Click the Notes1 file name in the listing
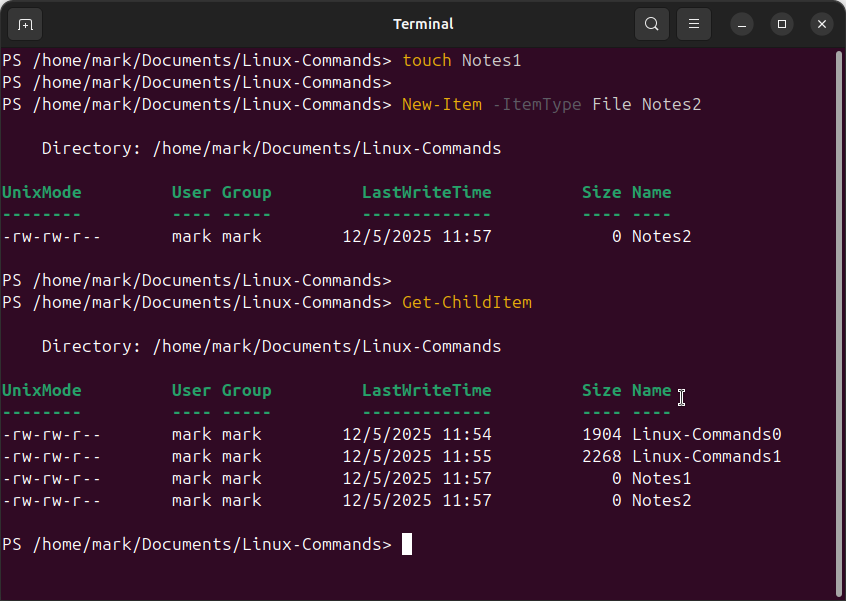 pyautogui.click(x=661, y=478)
